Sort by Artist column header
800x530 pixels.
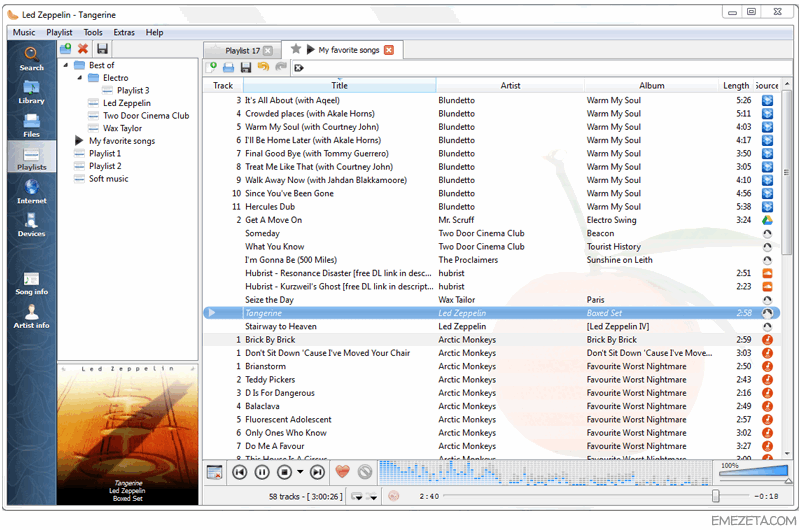510,86
